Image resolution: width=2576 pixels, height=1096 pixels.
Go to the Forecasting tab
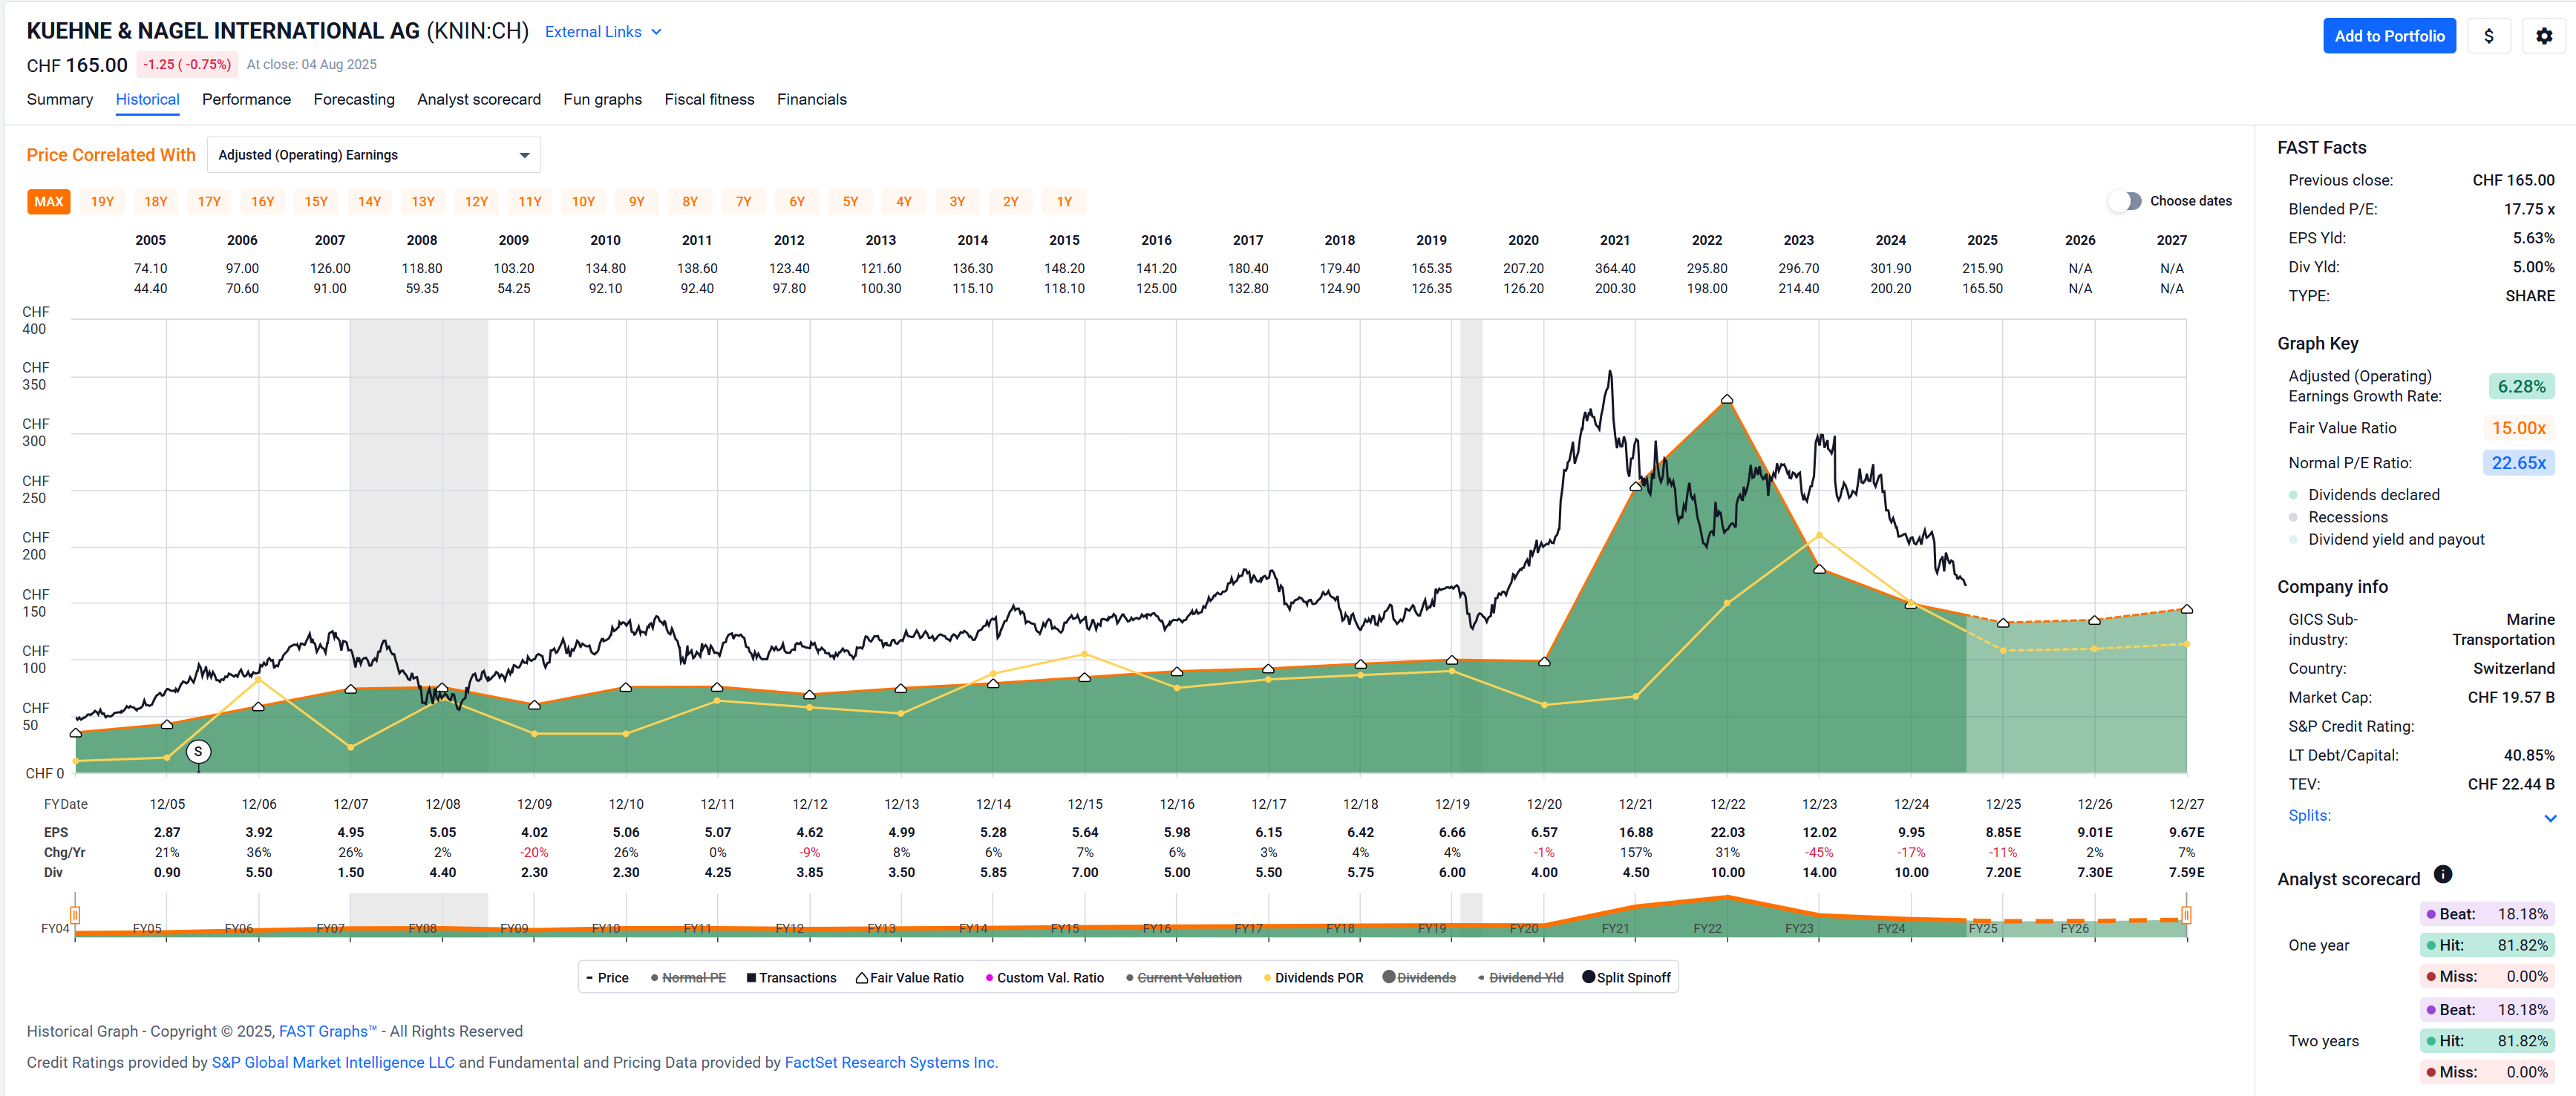[354, 99]
